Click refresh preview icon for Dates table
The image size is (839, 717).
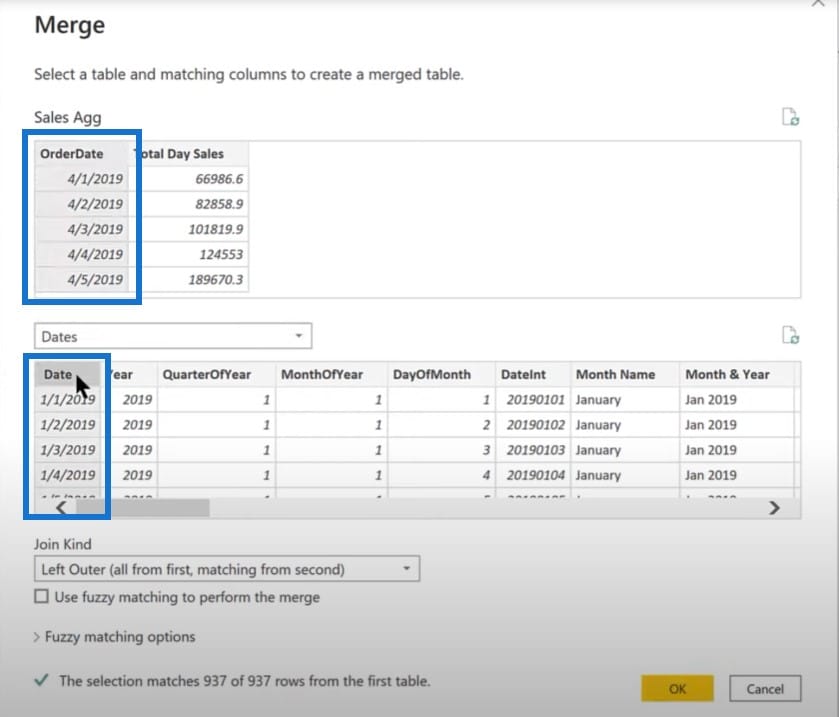tap(790, 335)
